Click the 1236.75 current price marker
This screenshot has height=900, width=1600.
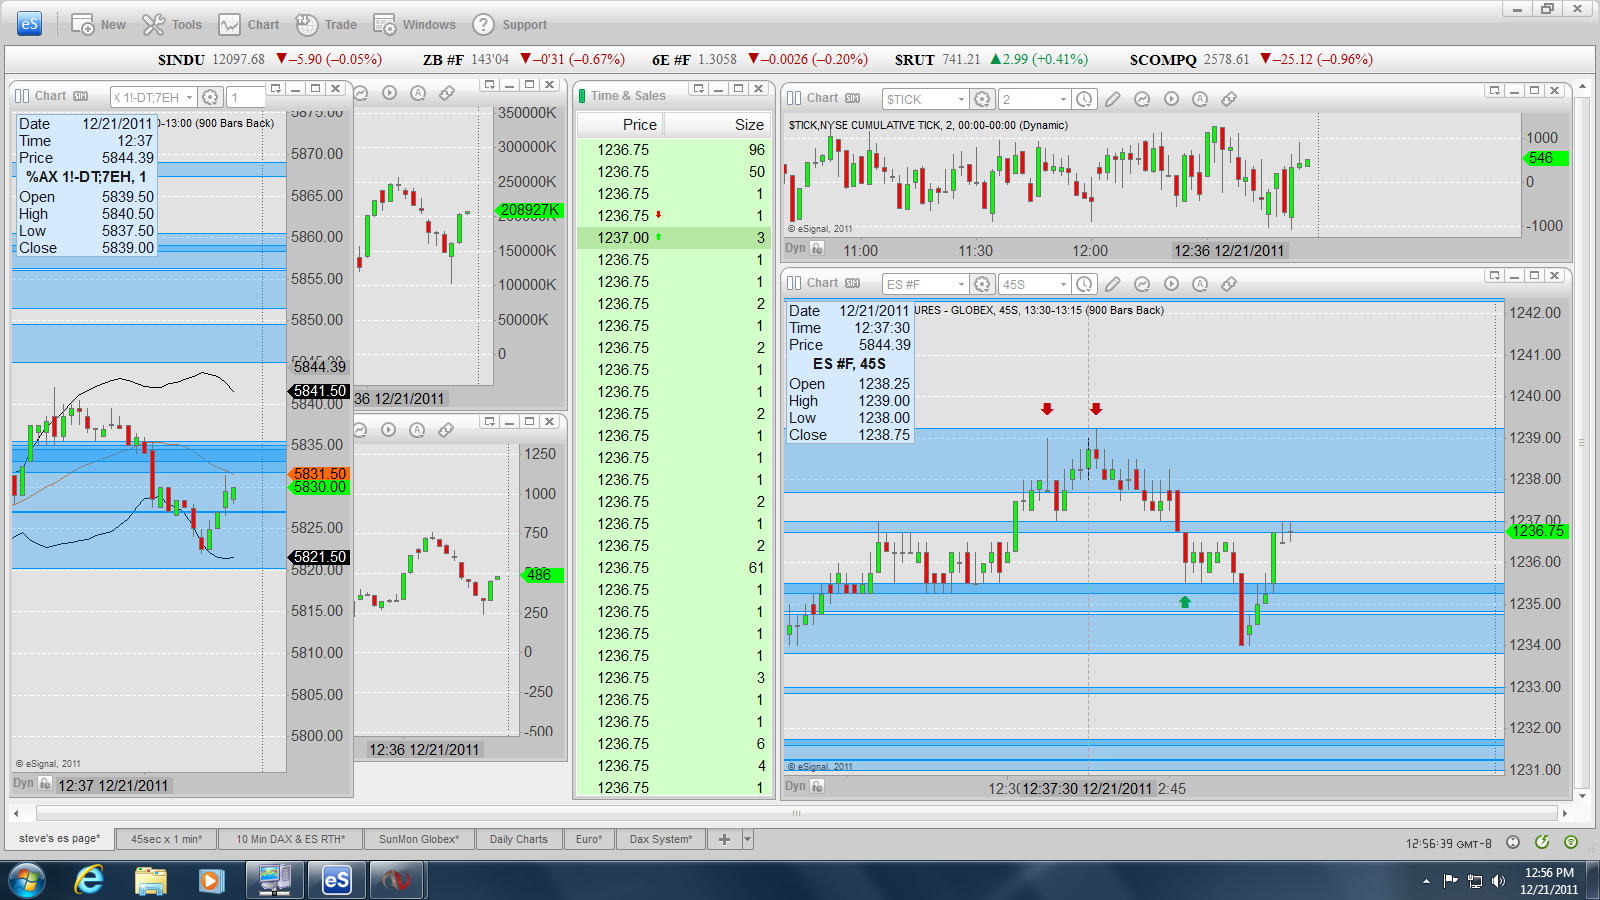pyautogui.click(x=1537, y=531)
